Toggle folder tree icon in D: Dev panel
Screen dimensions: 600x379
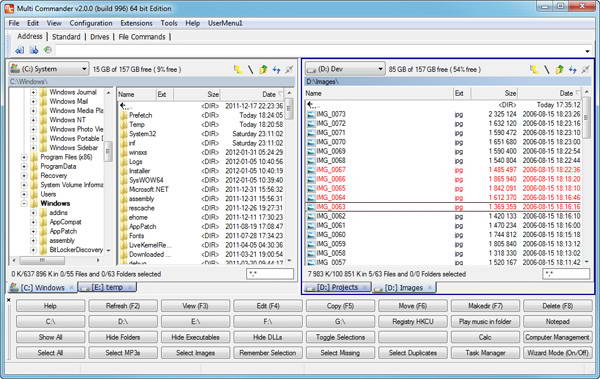click(x=534, y=69)
